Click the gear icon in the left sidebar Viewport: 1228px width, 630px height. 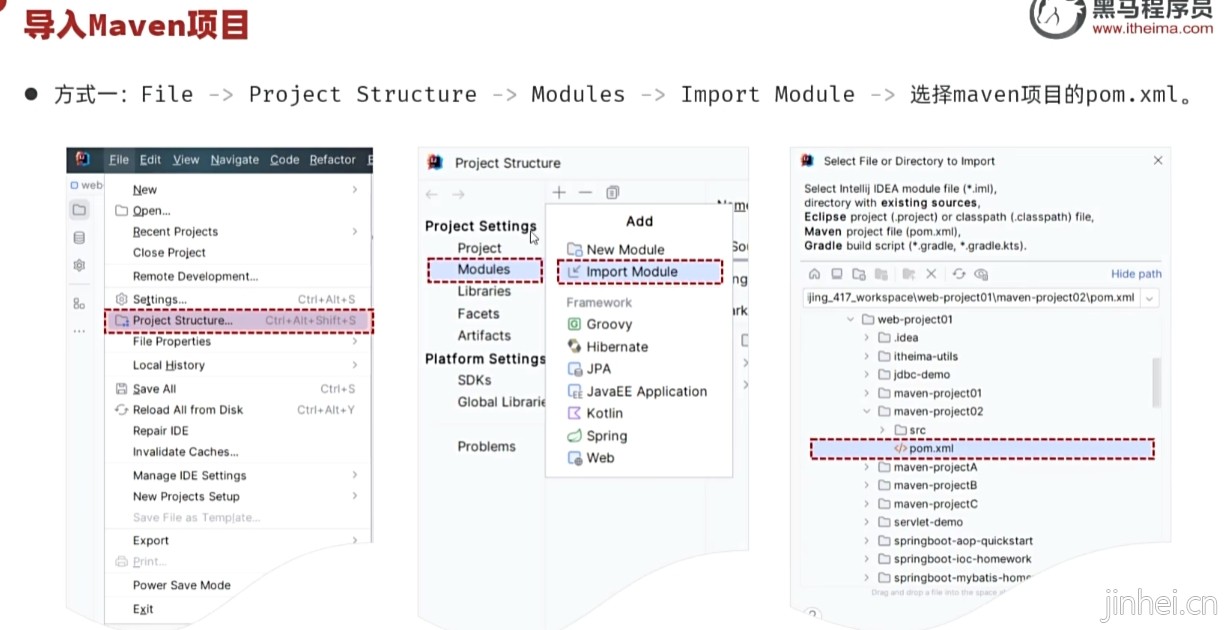(79, 265)
